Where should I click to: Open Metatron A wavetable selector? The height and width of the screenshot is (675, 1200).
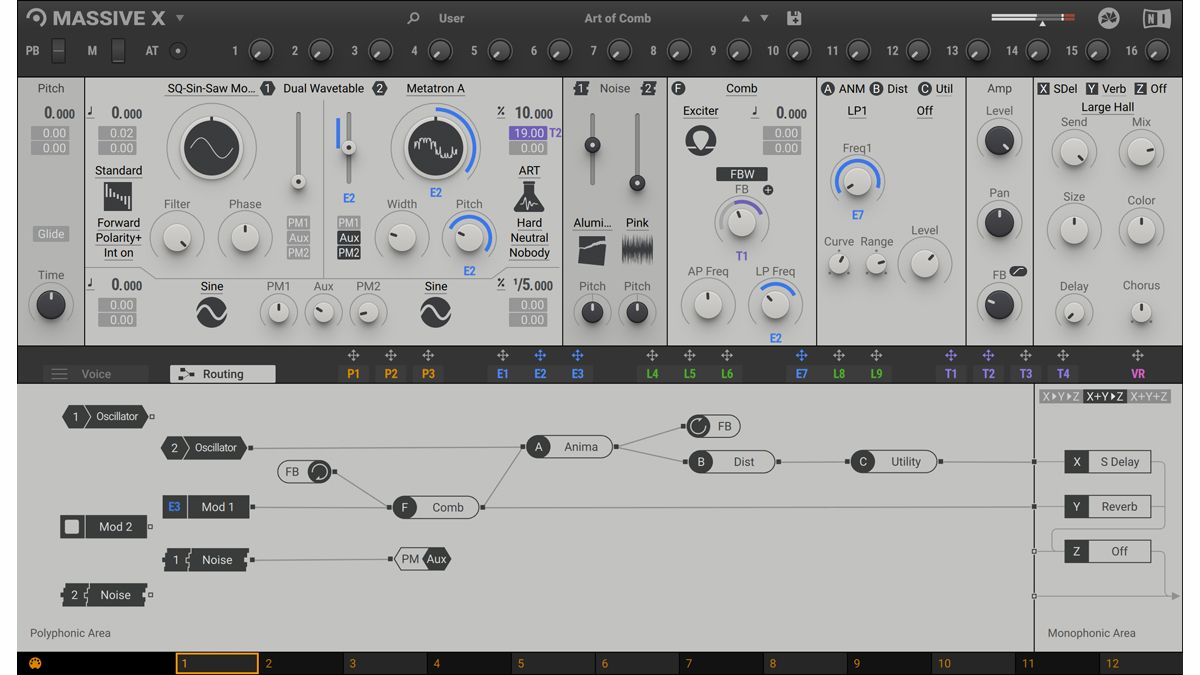point(435,88)
